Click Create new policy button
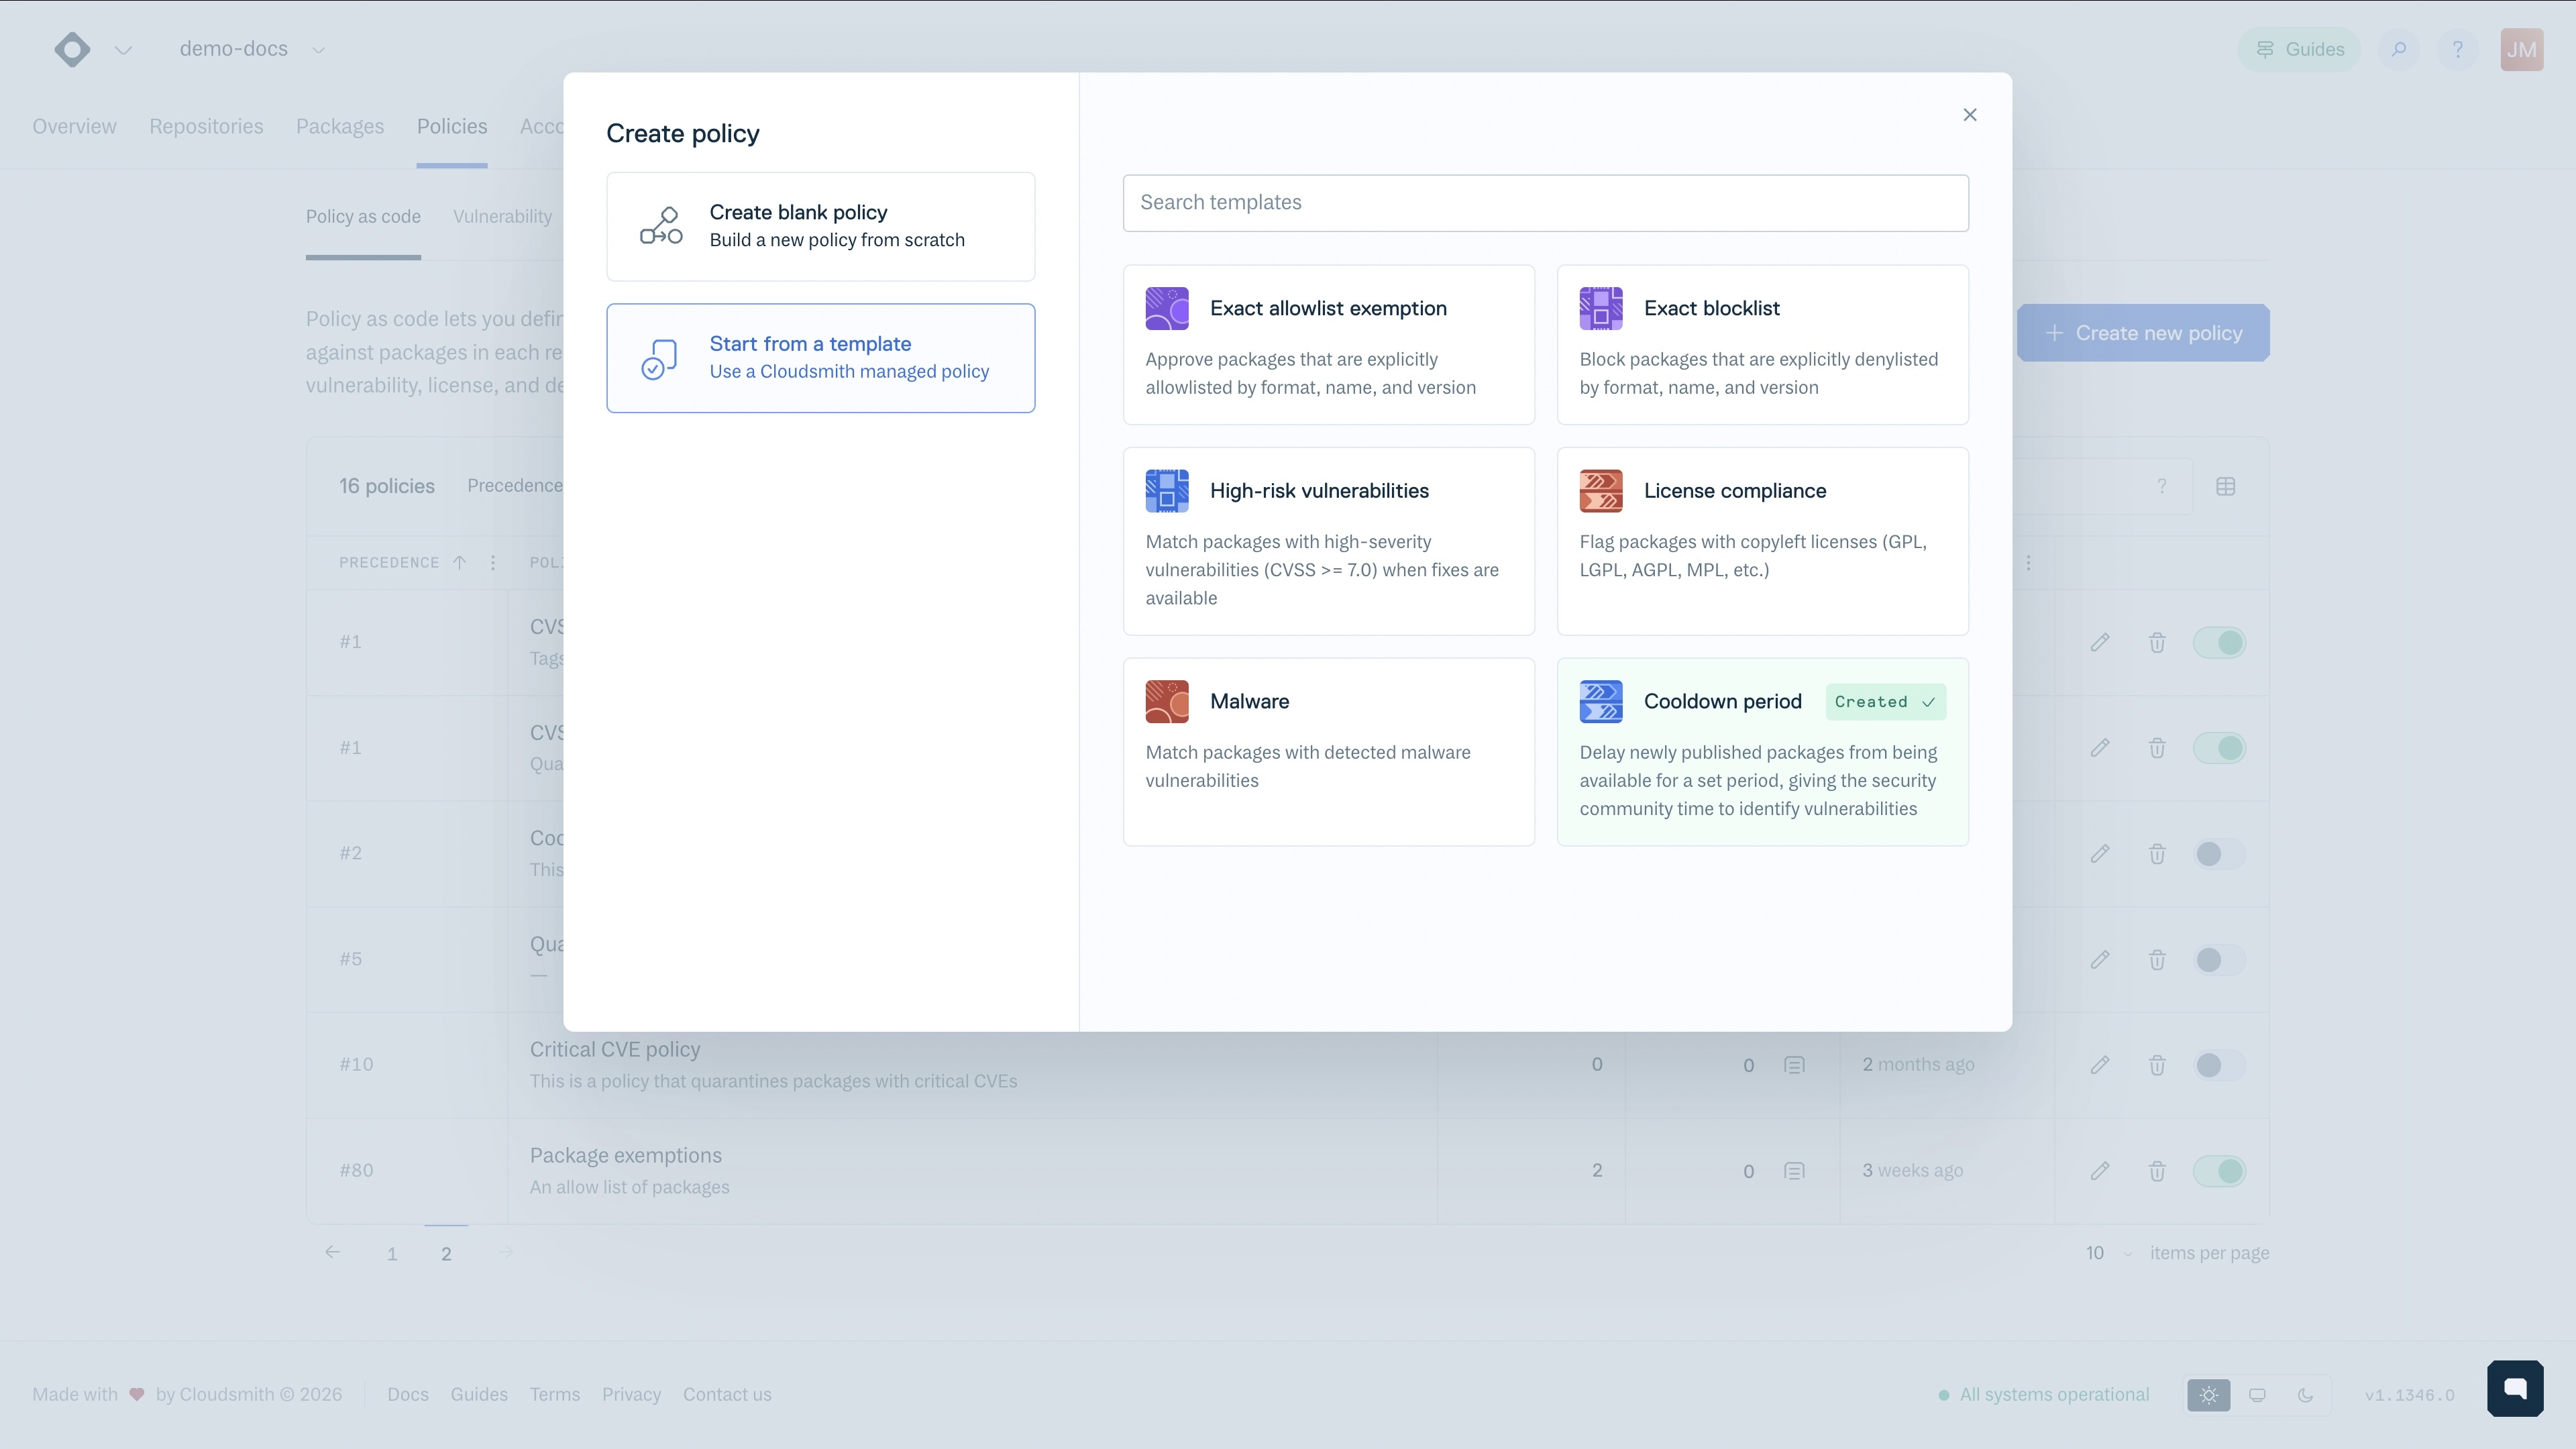The width and height of the screenshot is (2576, 1449). (2143, 333)
